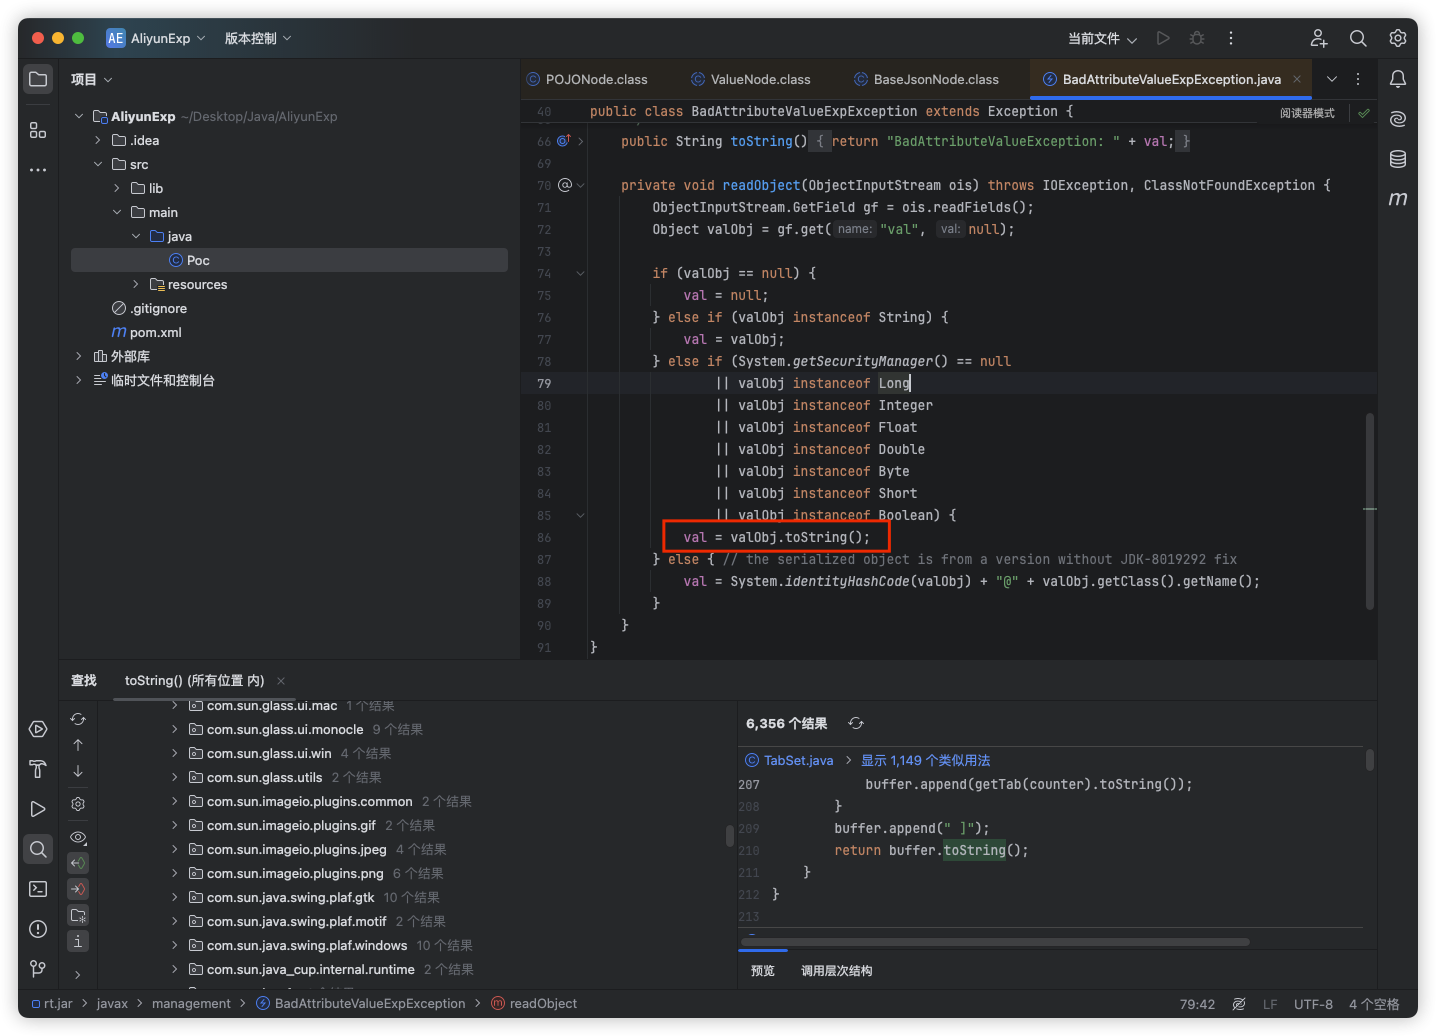Expand the 外部库 node
1436x1036 pixels.
[79, 356]
